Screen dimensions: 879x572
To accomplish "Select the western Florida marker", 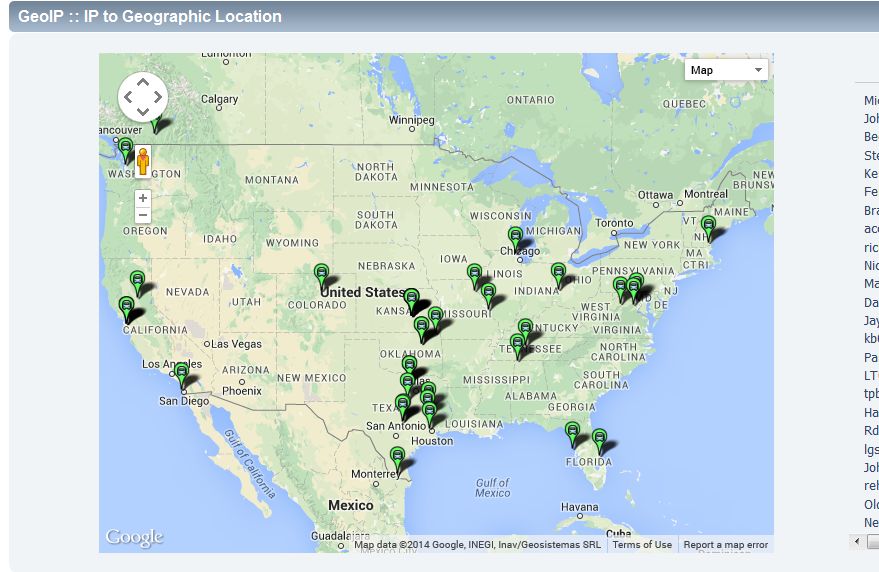I will [572, 432].
